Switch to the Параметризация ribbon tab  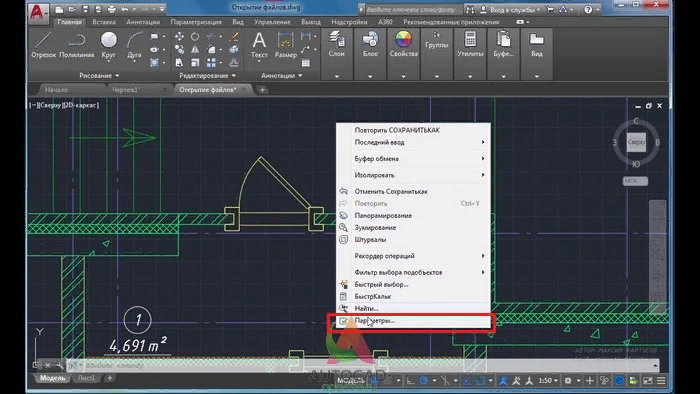coord(196,22)
